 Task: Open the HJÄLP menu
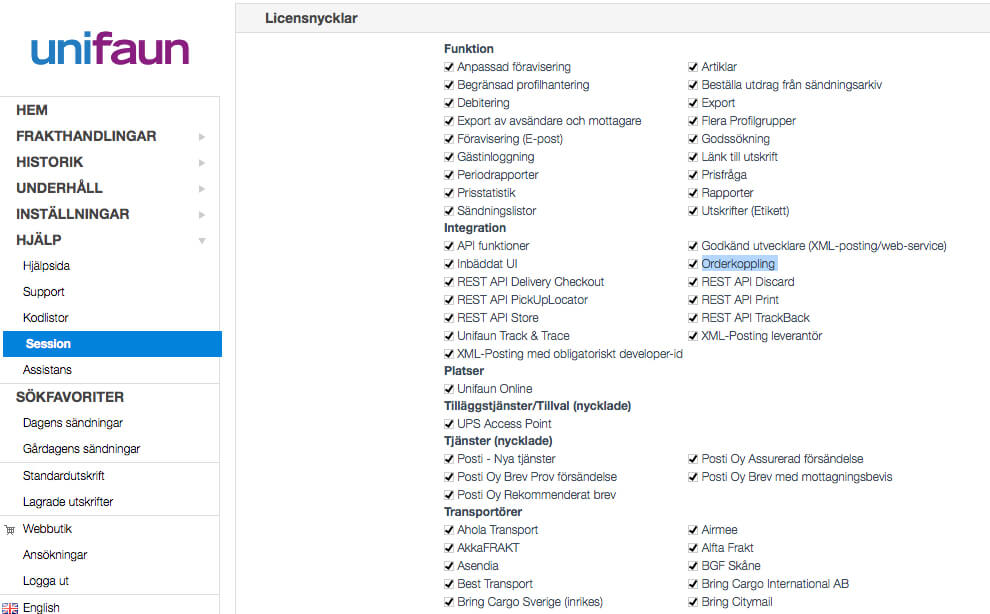click(39, 239)
